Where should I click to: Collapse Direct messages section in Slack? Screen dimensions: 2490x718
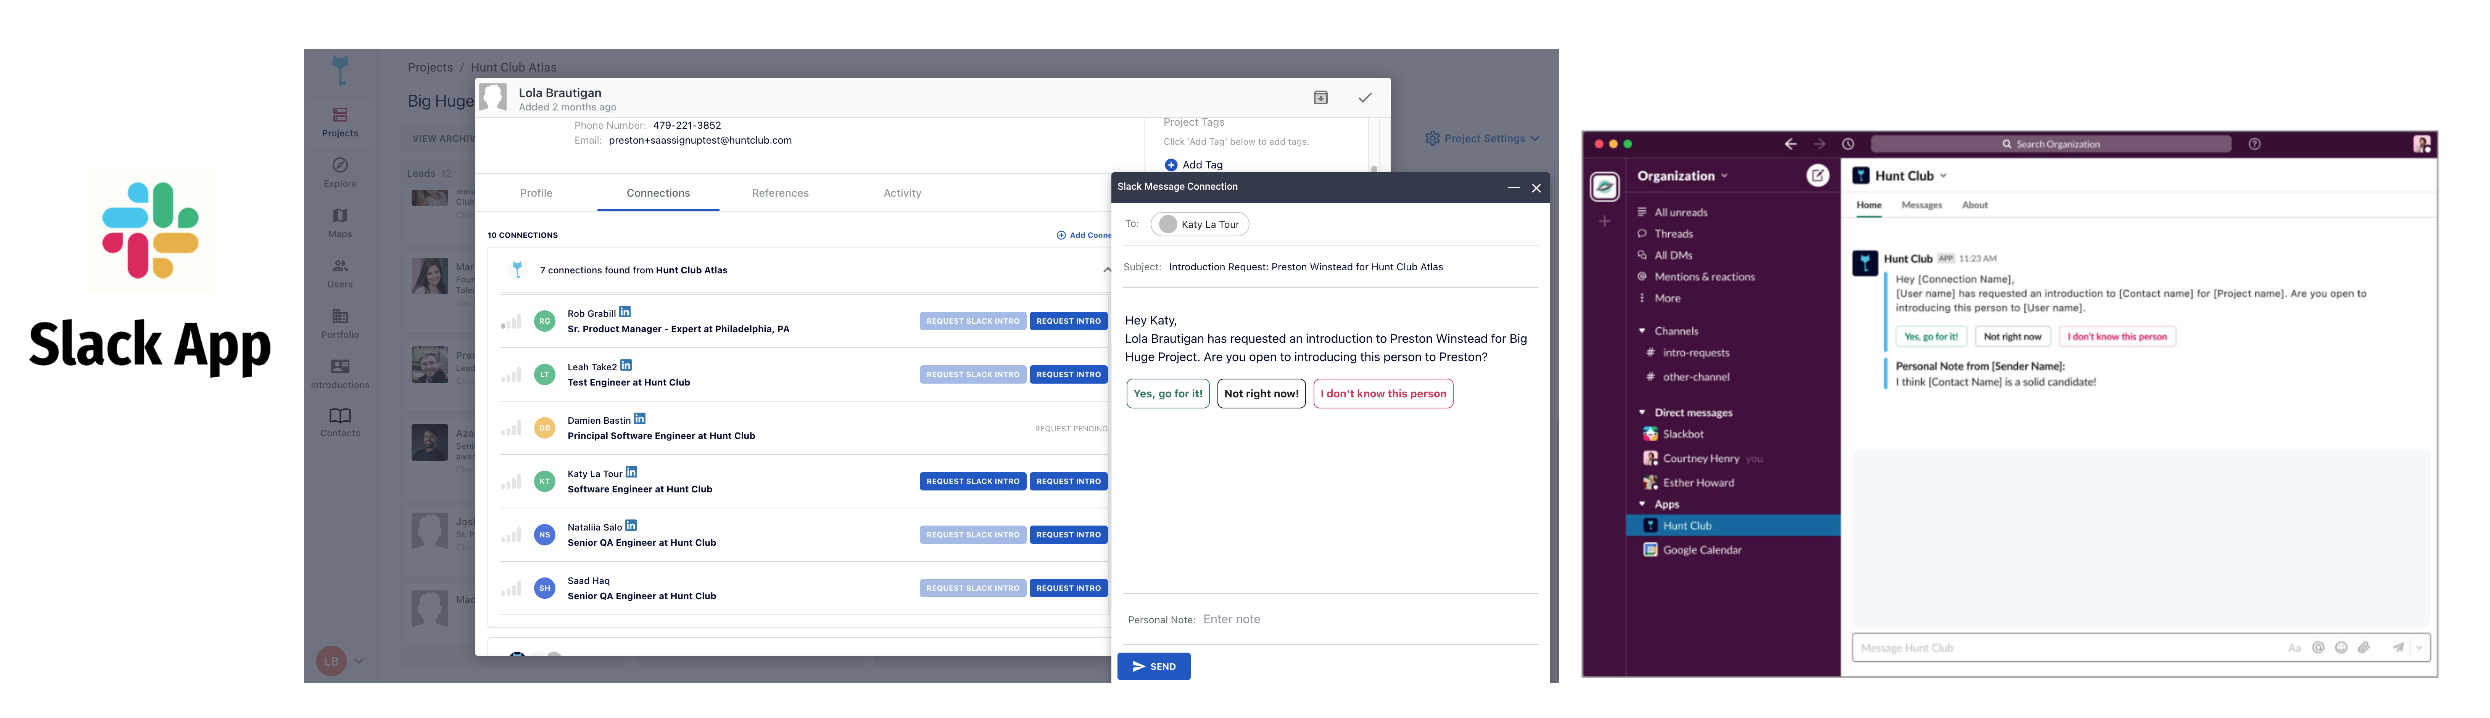(1642, 412)
